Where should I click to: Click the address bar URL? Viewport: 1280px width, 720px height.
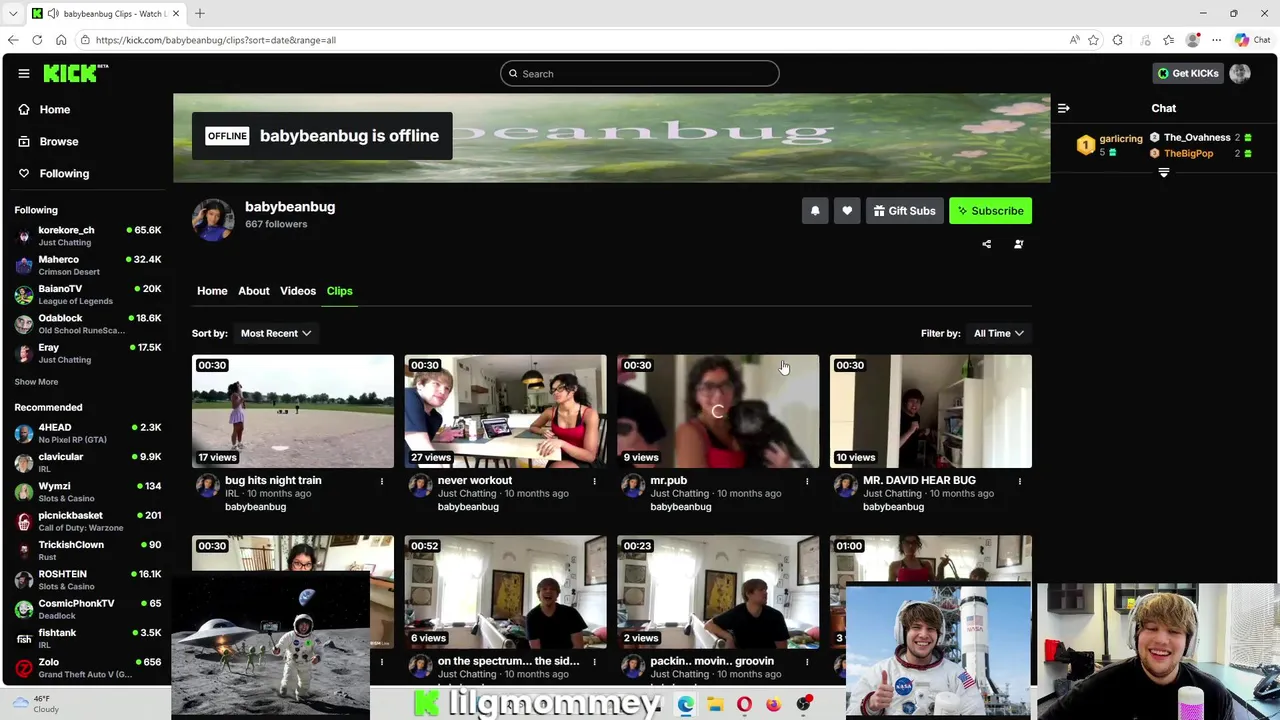tap(216, 40)
